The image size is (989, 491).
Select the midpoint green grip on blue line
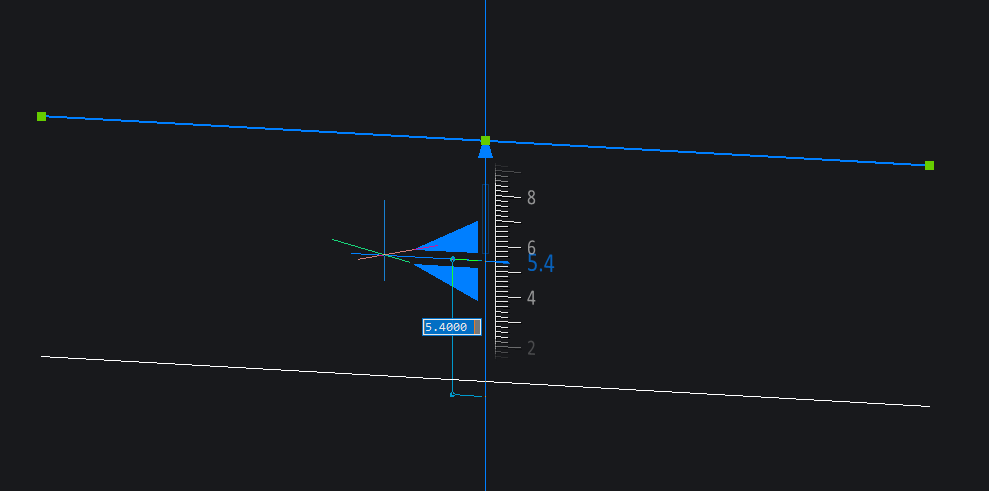click(485, 141)
